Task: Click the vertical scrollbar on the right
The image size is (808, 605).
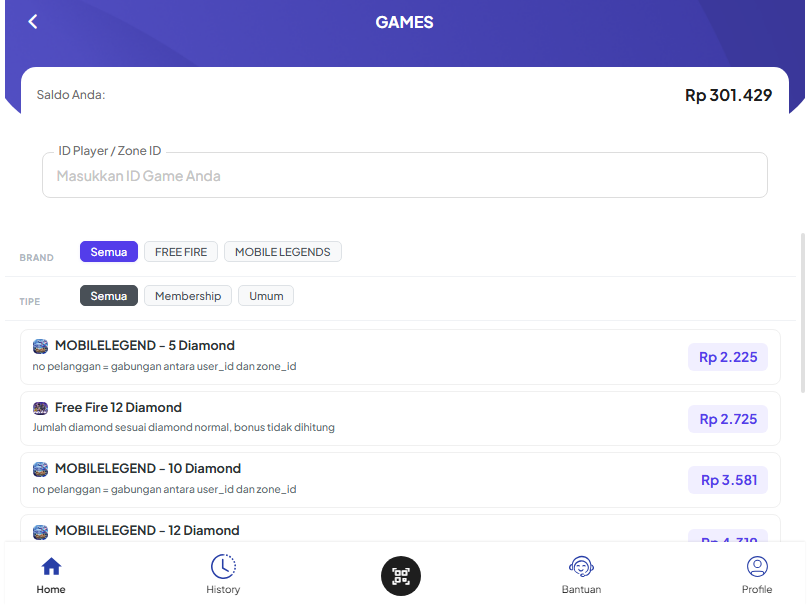Action: pos(802,312)
